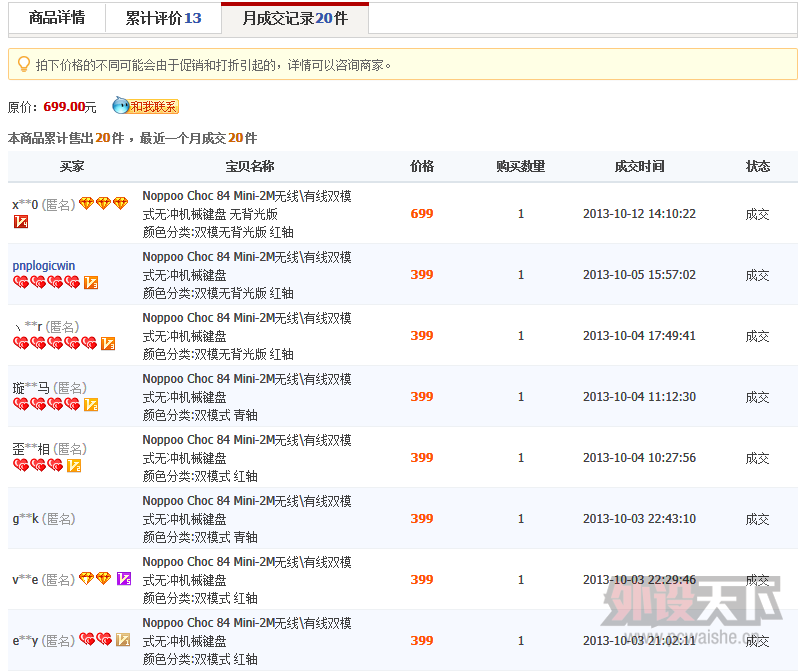Click timestamp 2013-10-03 22:43:10

click(x=640, y=519)
